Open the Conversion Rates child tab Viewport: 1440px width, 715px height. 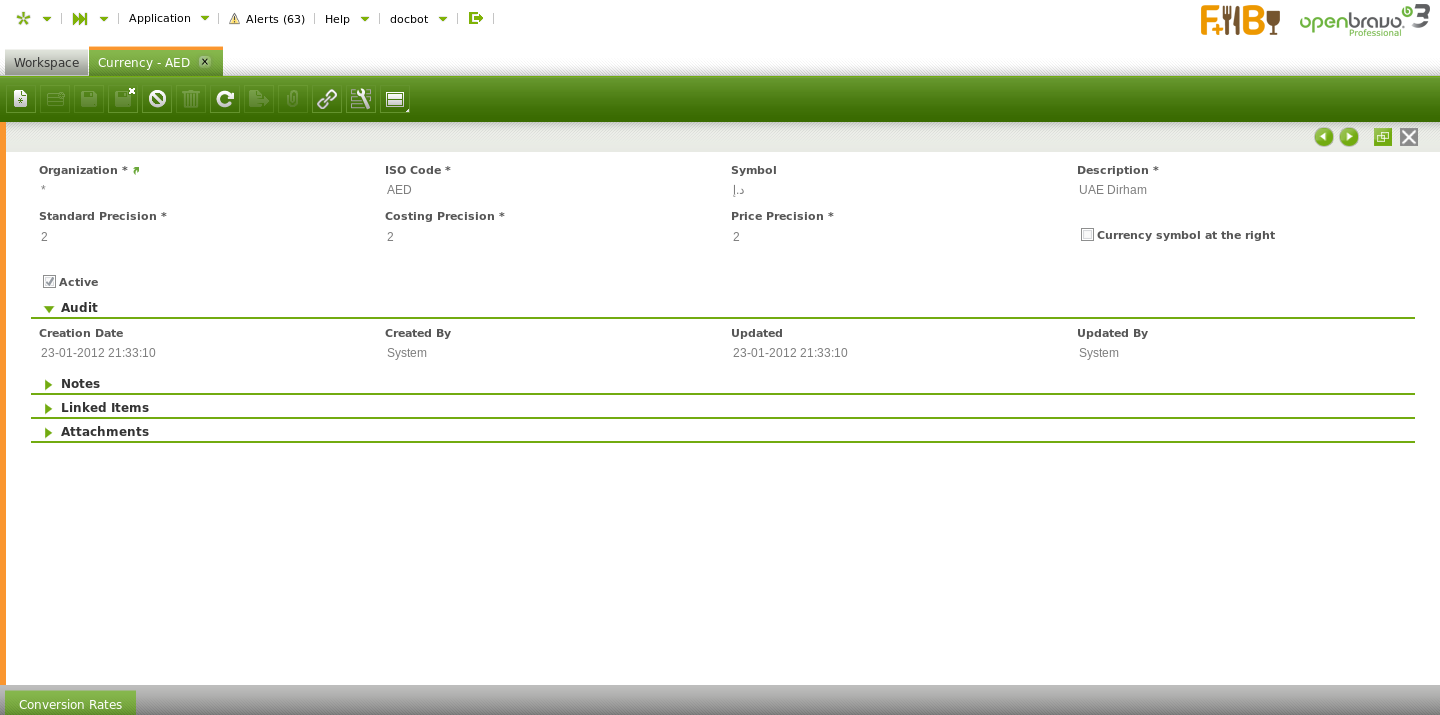[70, 704]
